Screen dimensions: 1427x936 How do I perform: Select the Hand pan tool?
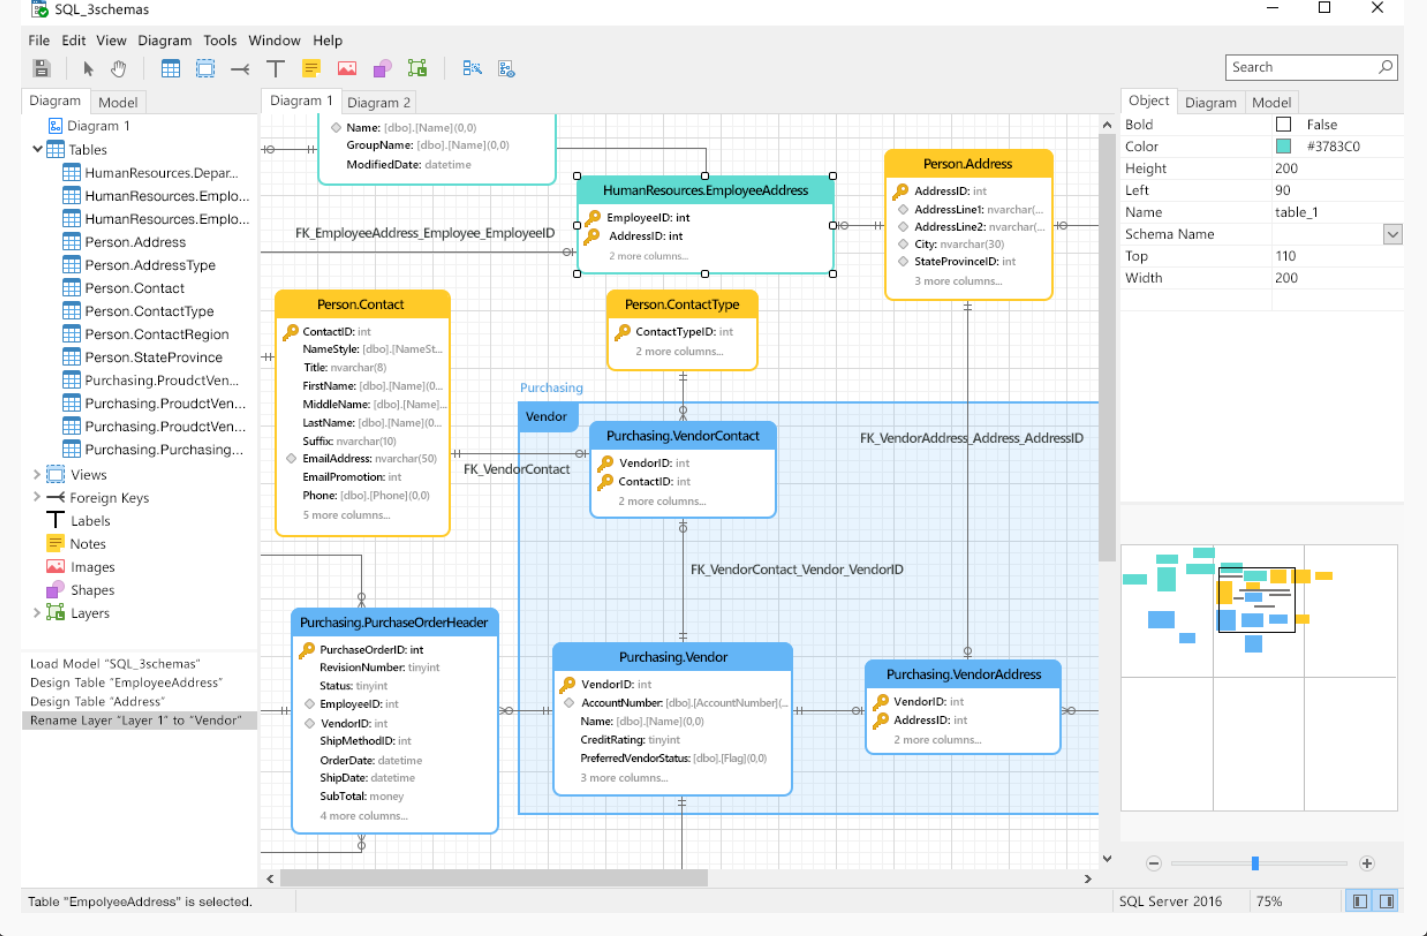119,68
